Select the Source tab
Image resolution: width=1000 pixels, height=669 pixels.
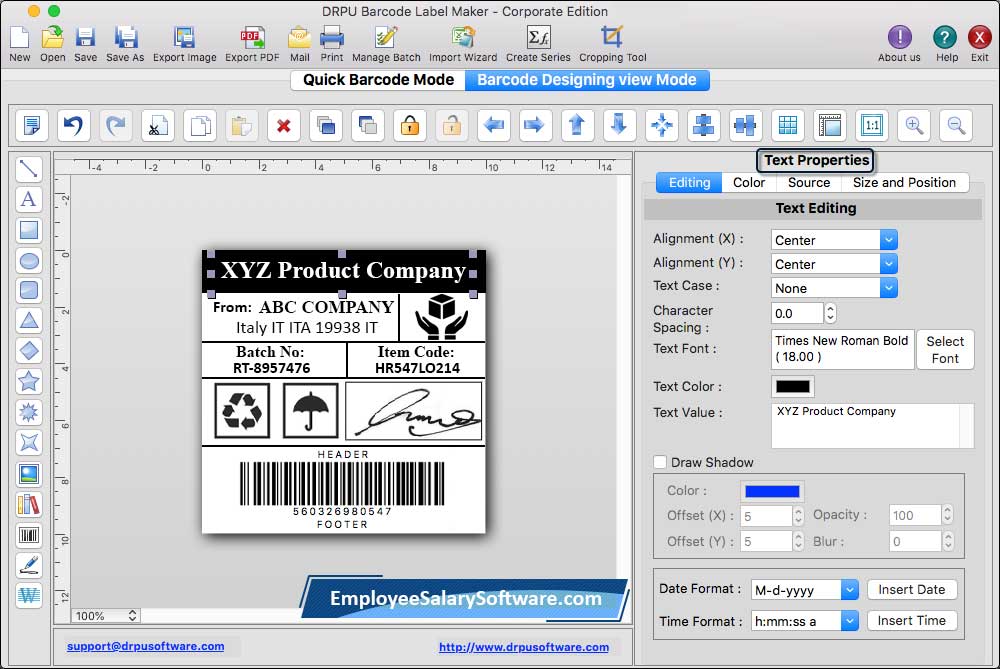tap(809, 182)
